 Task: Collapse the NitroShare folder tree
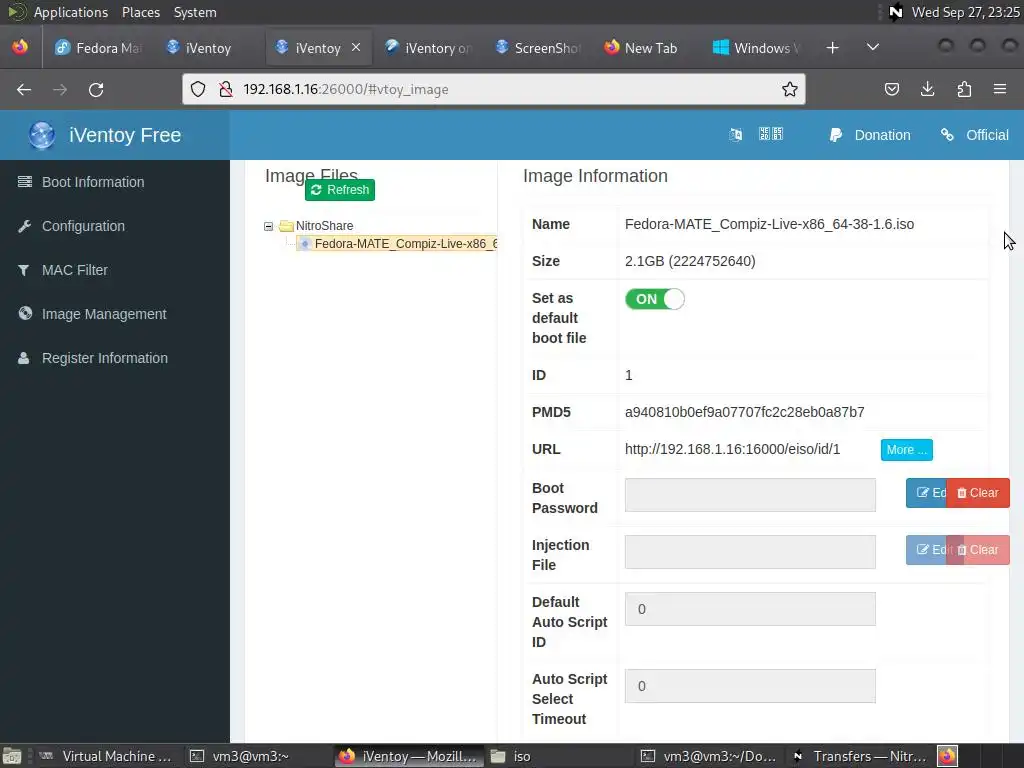click(268, 226)
